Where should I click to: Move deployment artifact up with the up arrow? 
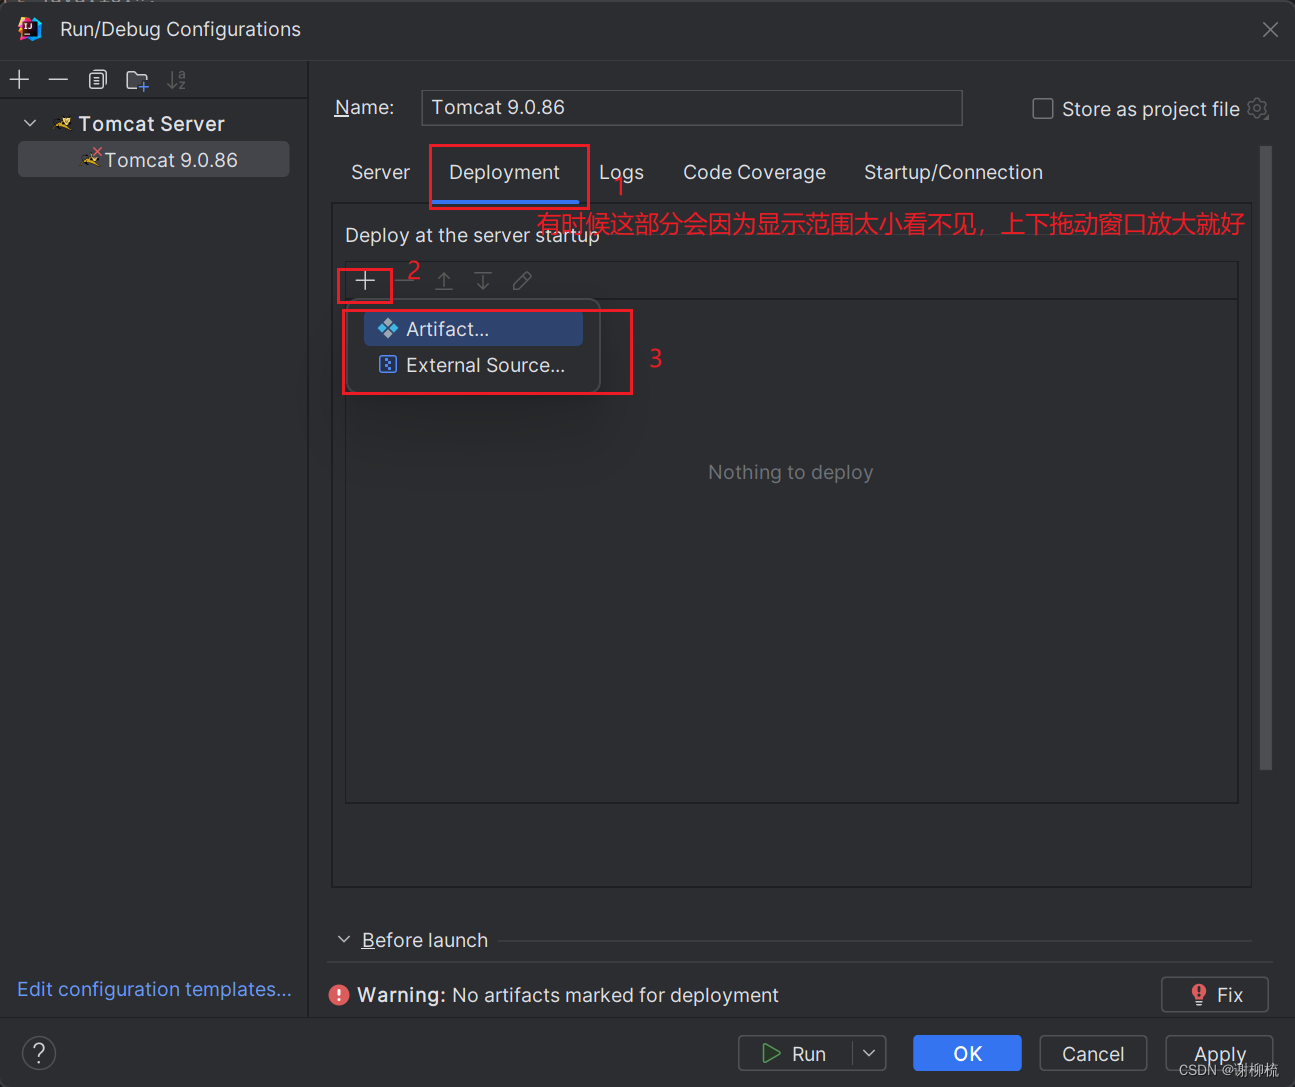pos(444,281)
